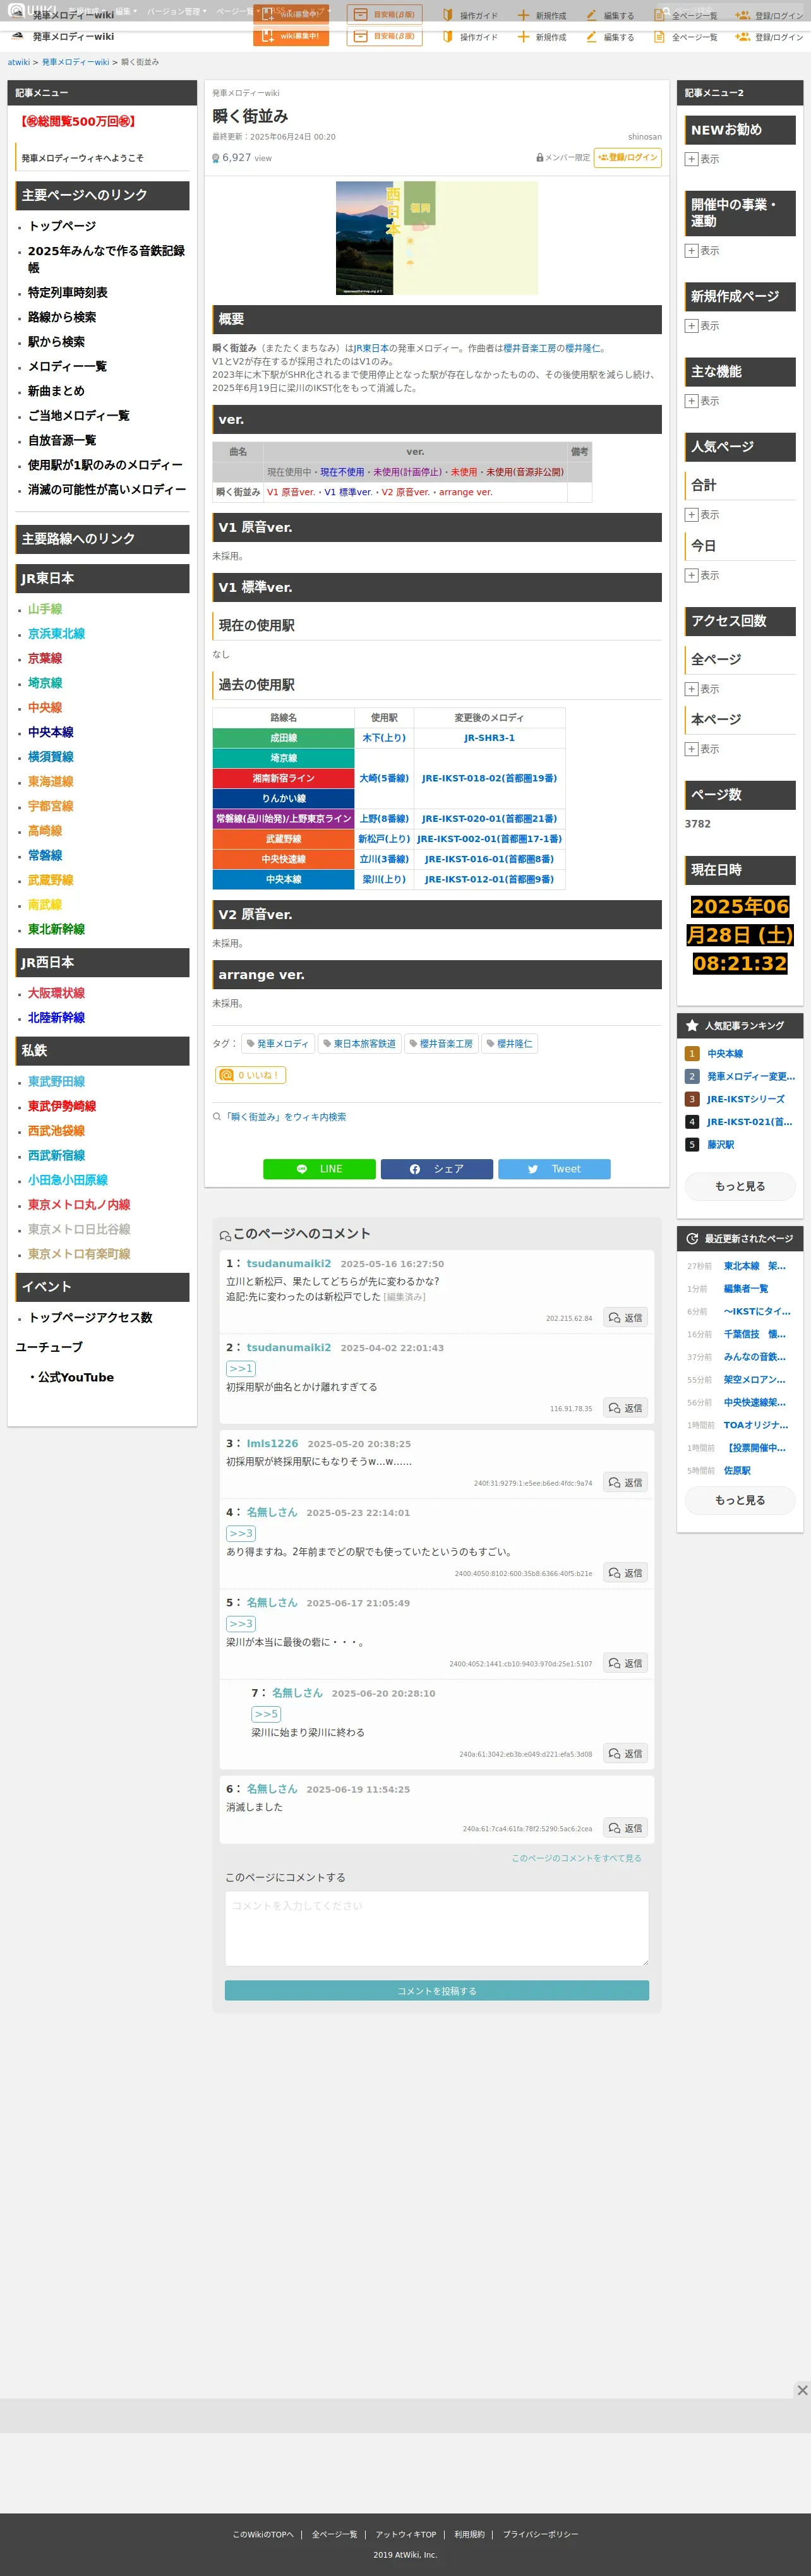Click orange 武蔵野線 table cell
This screenshot has height=2576, width=811.
coord(283,839)
